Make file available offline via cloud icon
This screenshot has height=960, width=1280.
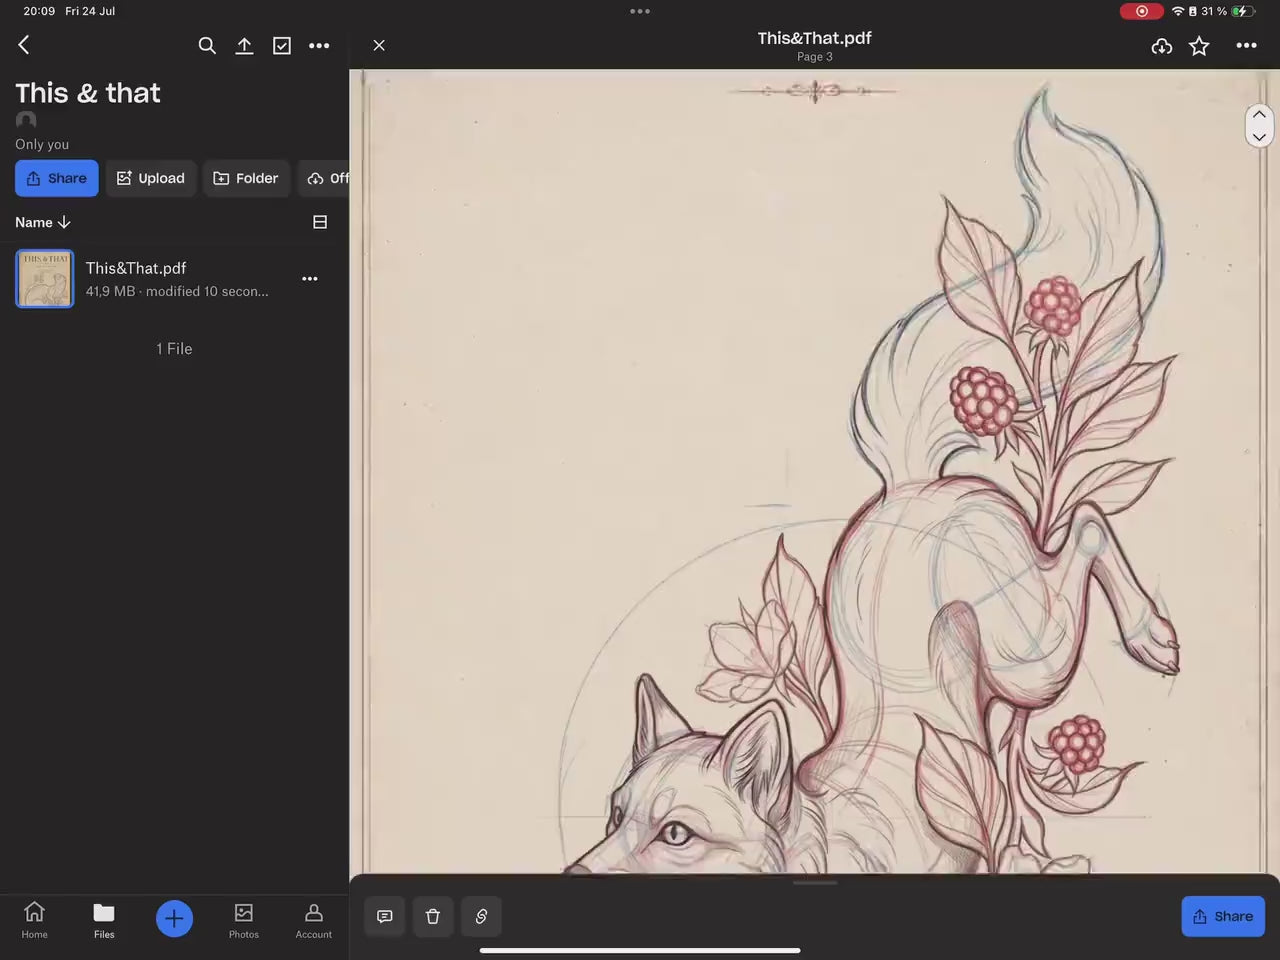(1162, 46)
